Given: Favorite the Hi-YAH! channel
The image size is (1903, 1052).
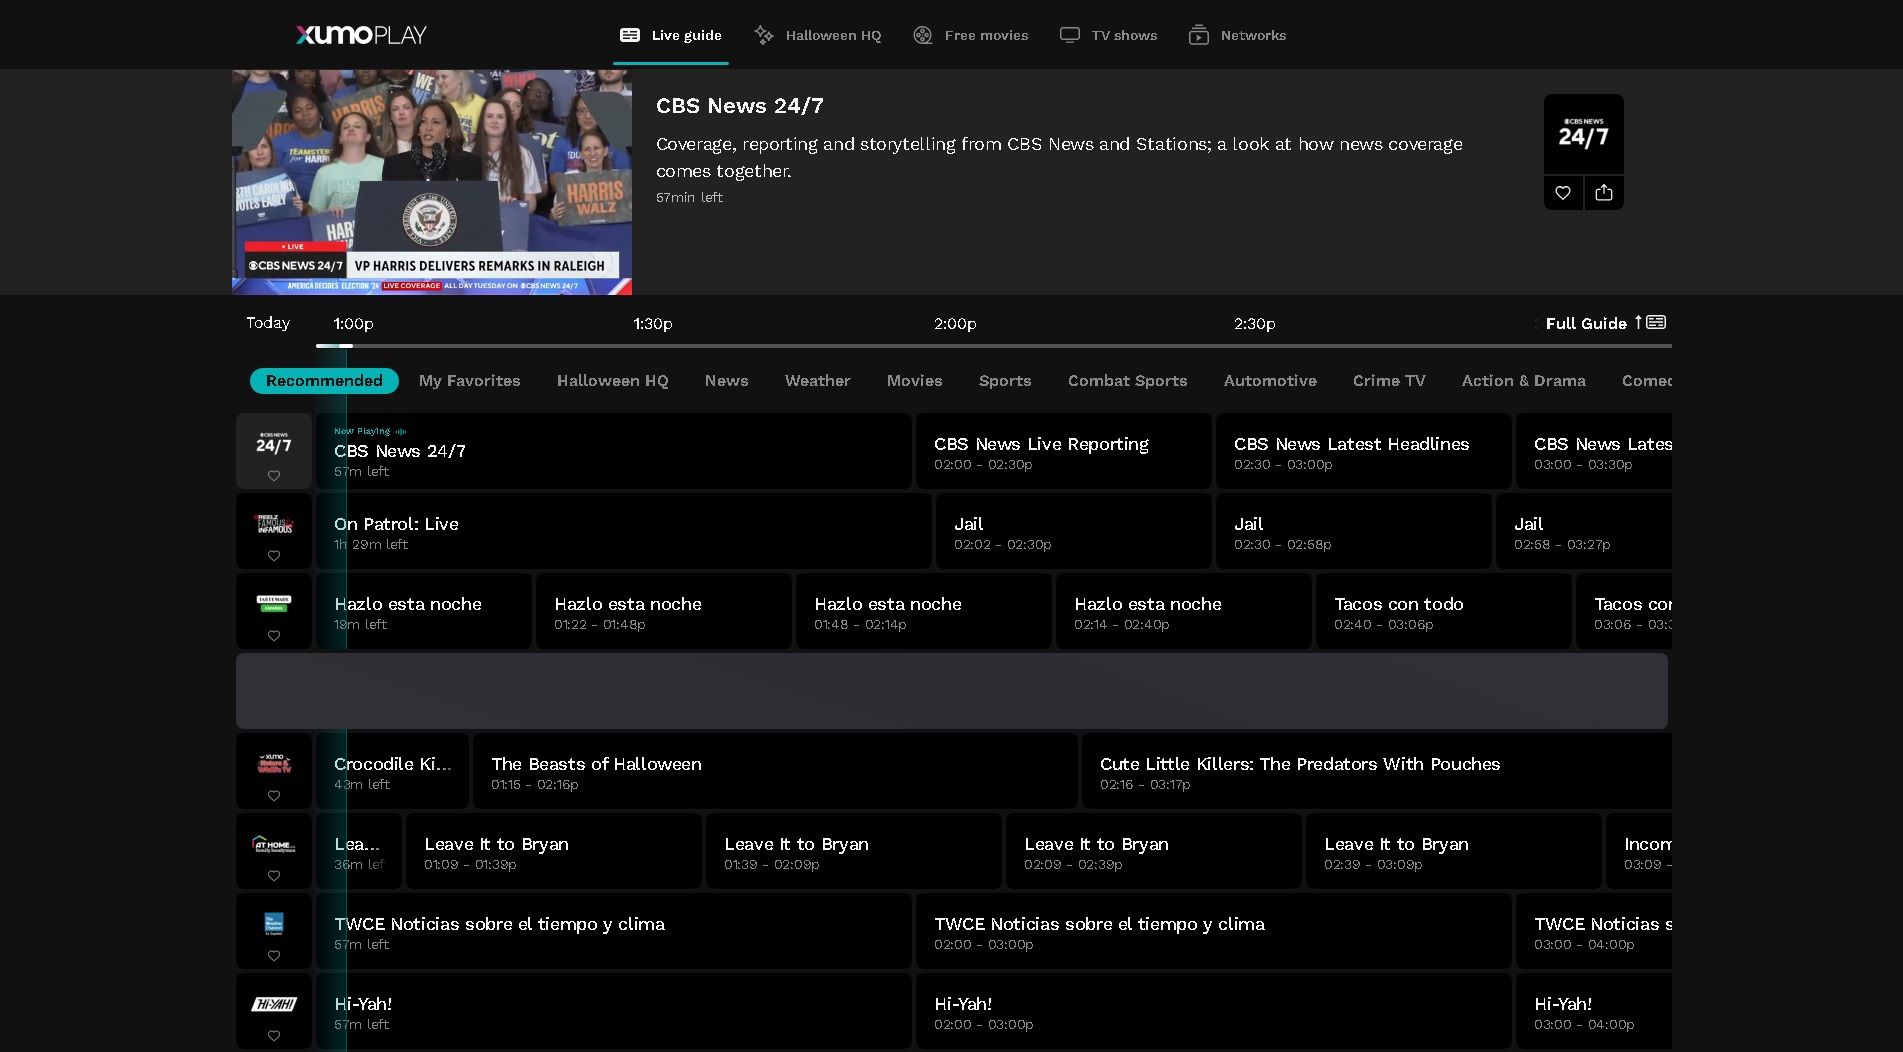Looking at the screenshot, I should [274, 1036].
